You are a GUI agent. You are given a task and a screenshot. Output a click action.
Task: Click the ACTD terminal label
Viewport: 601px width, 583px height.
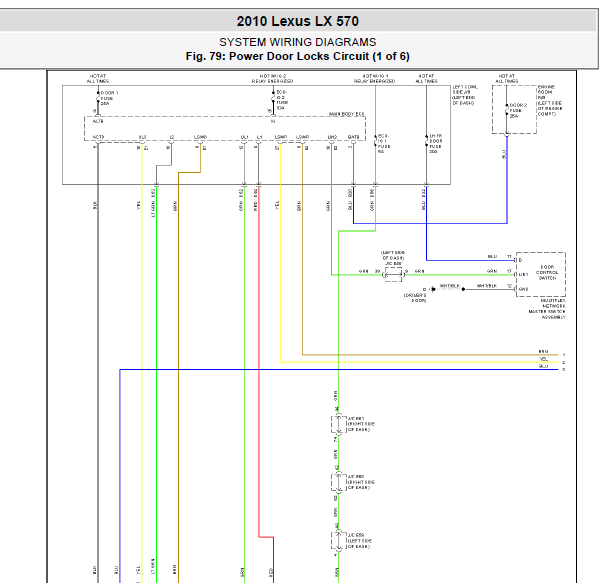pos(98,137)
